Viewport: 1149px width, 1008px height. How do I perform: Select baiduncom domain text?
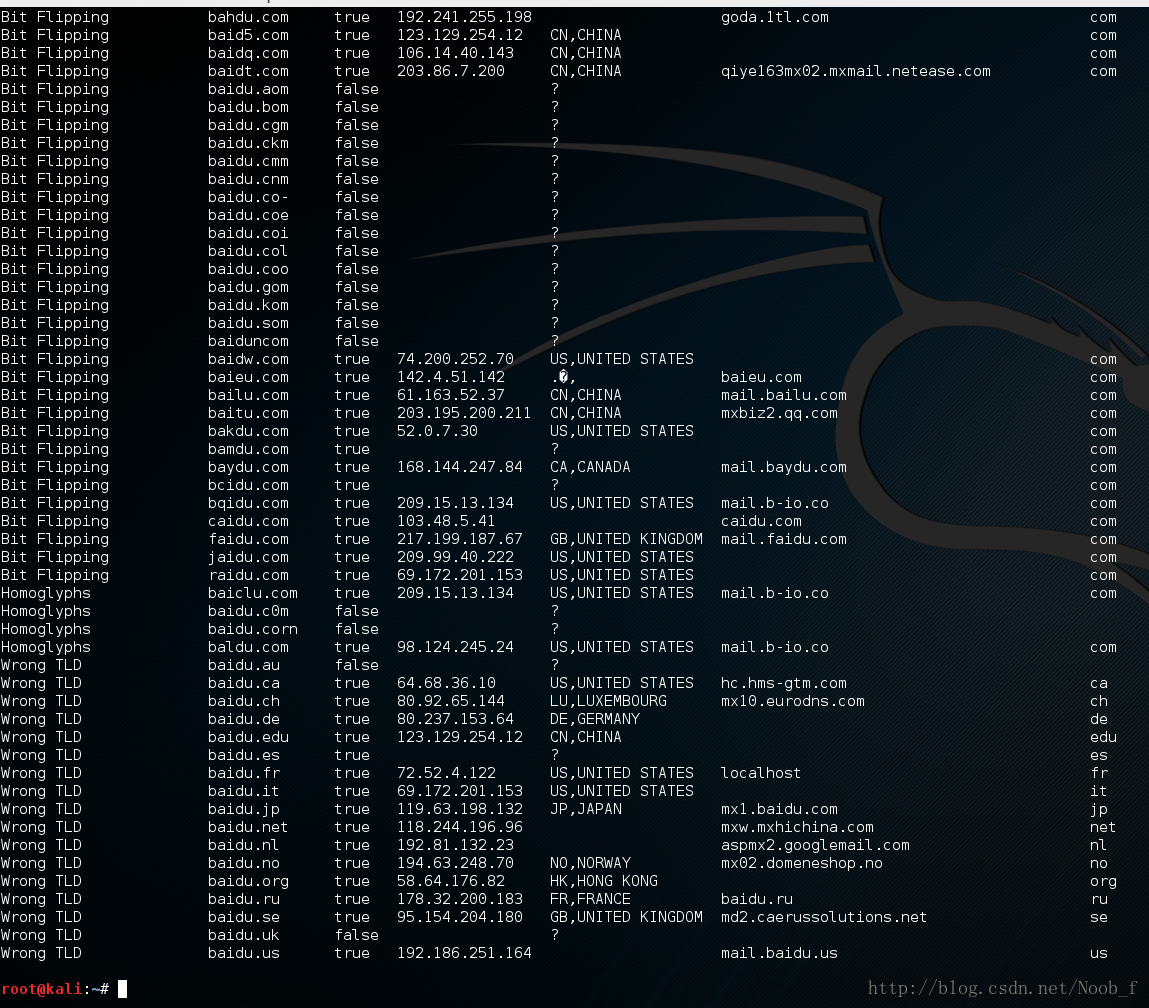(248, 341)
